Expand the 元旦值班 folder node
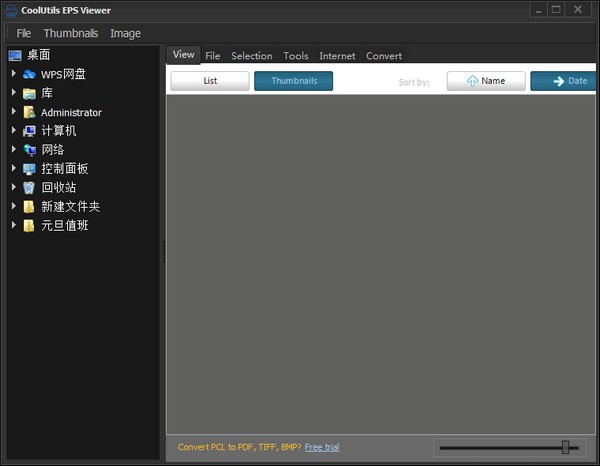The height and width of the screenshot is (466, 600). (x=14, y=225)
